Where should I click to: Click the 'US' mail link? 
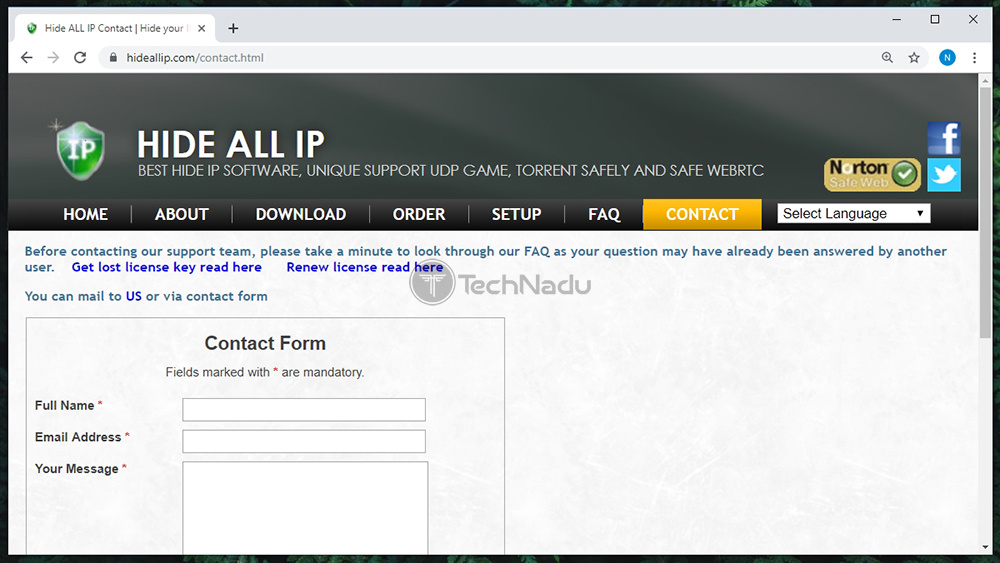[x=133, y=296]
